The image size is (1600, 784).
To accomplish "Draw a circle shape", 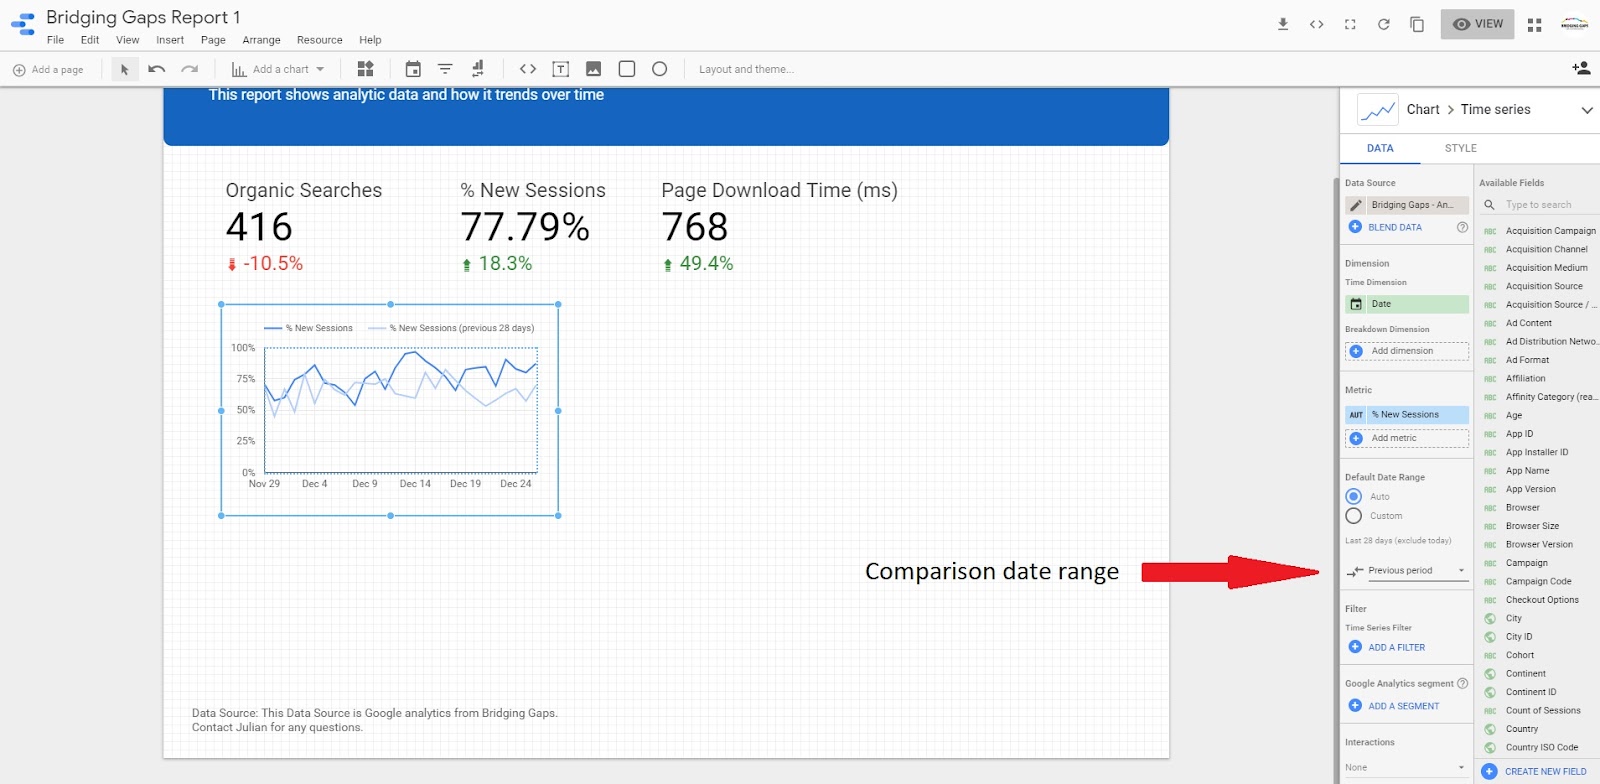I will (x=660, y=69).
